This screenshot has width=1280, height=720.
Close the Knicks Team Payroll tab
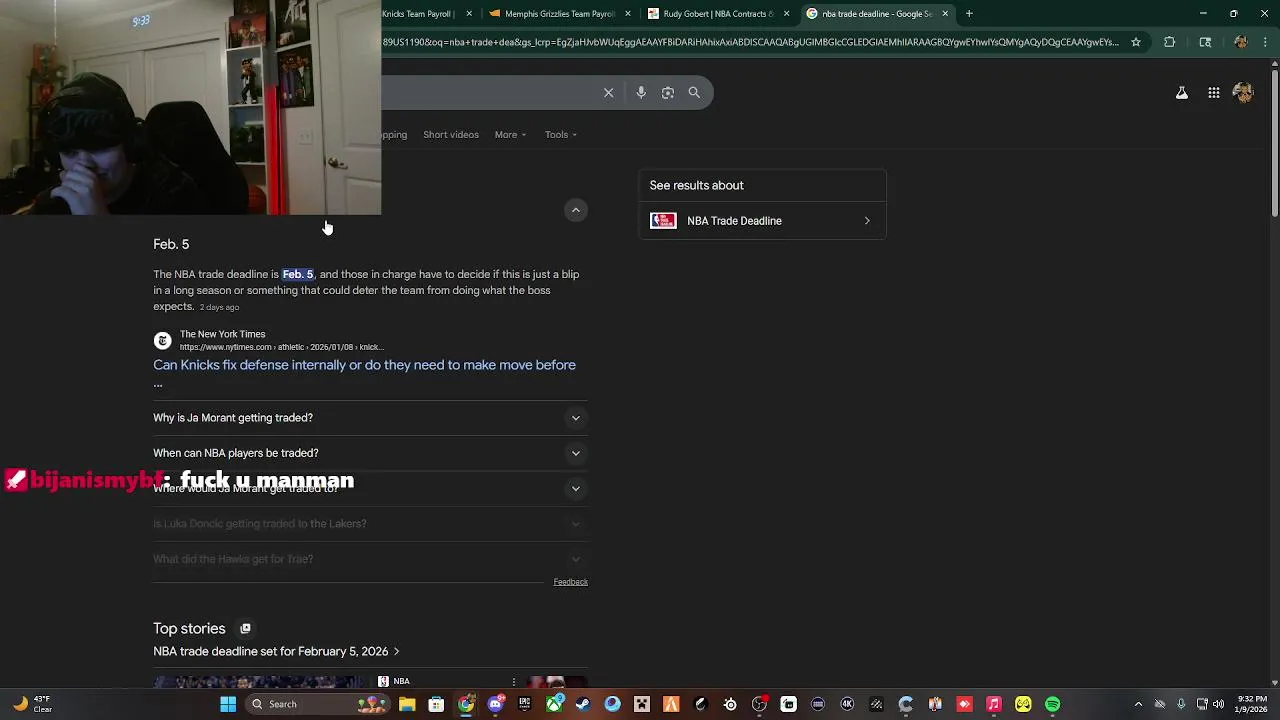(469, 14)
